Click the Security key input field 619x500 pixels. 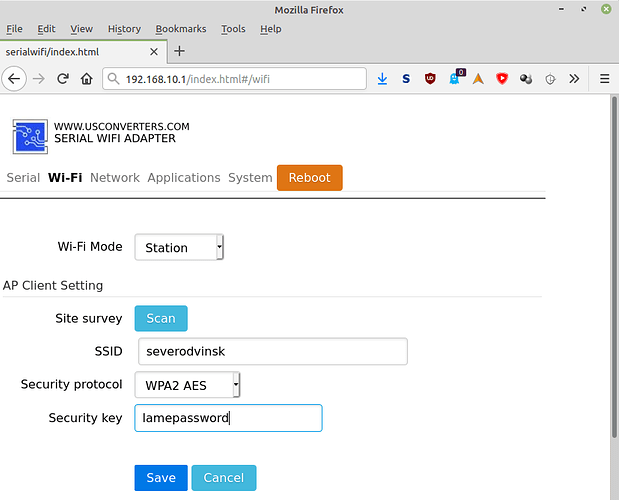229,418
